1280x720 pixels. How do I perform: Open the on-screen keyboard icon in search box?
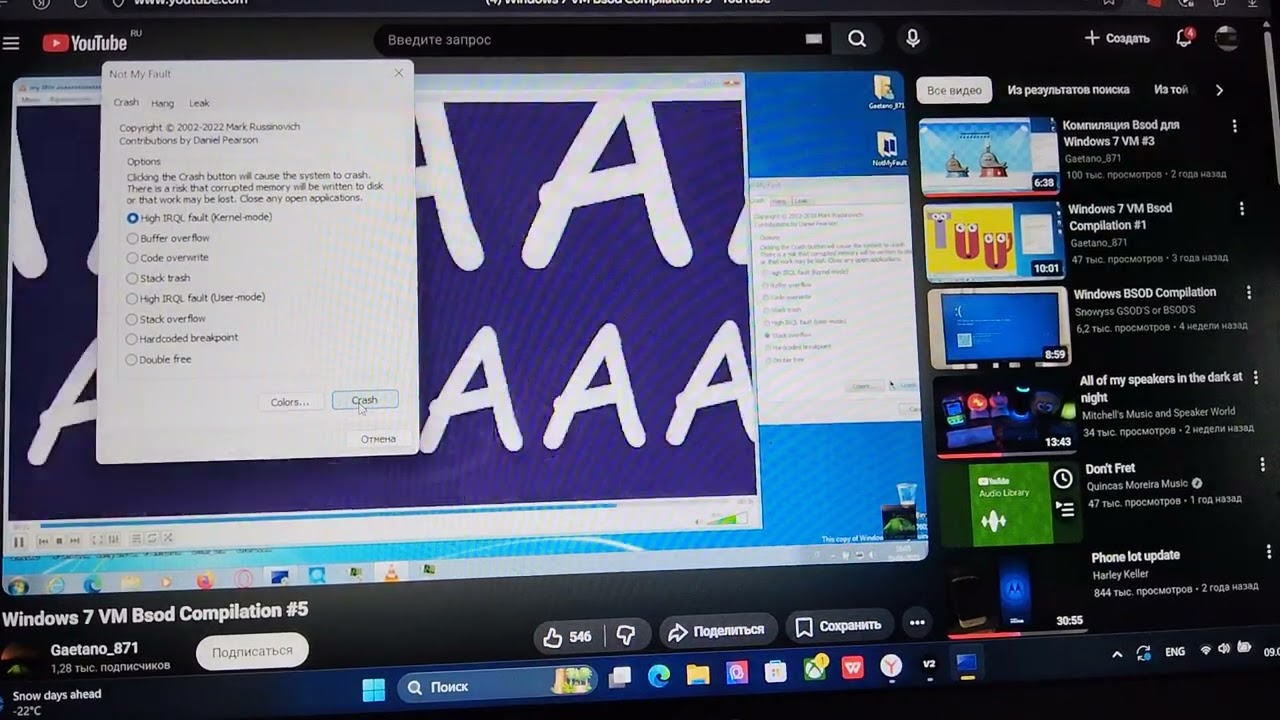814,39
